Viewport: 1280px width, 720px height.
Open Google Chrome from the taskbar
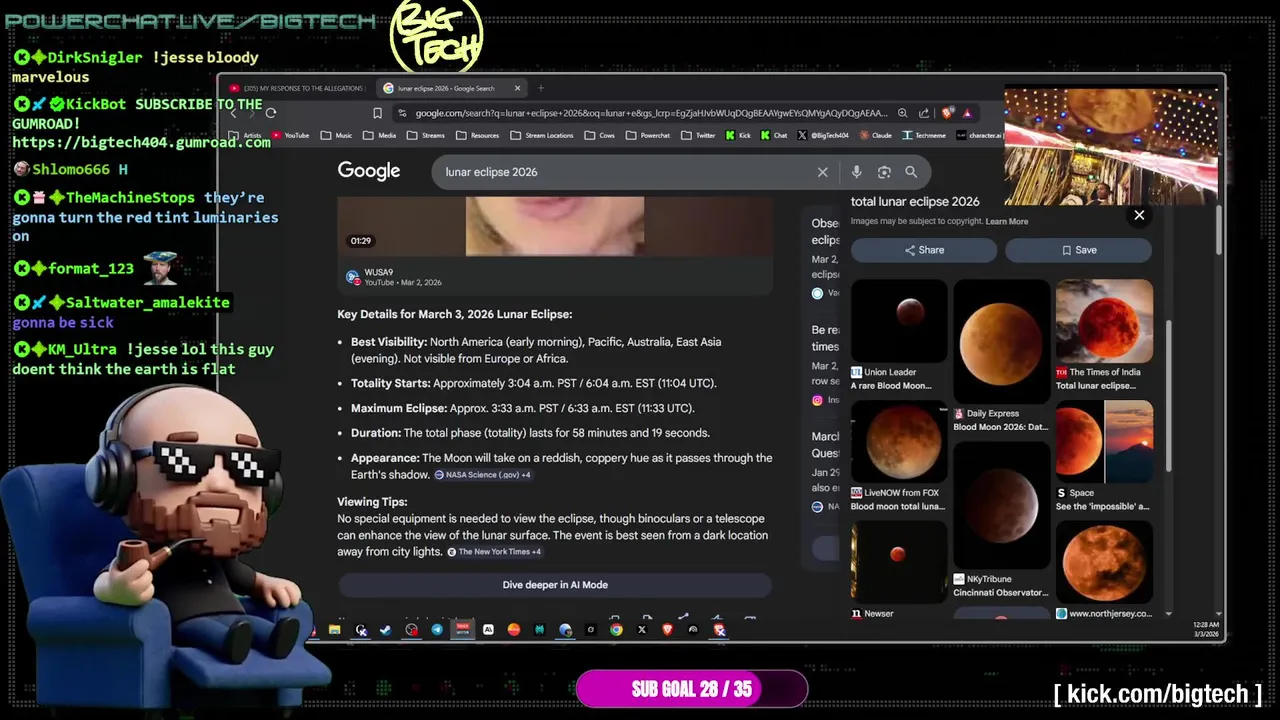[x=616, y=630]
